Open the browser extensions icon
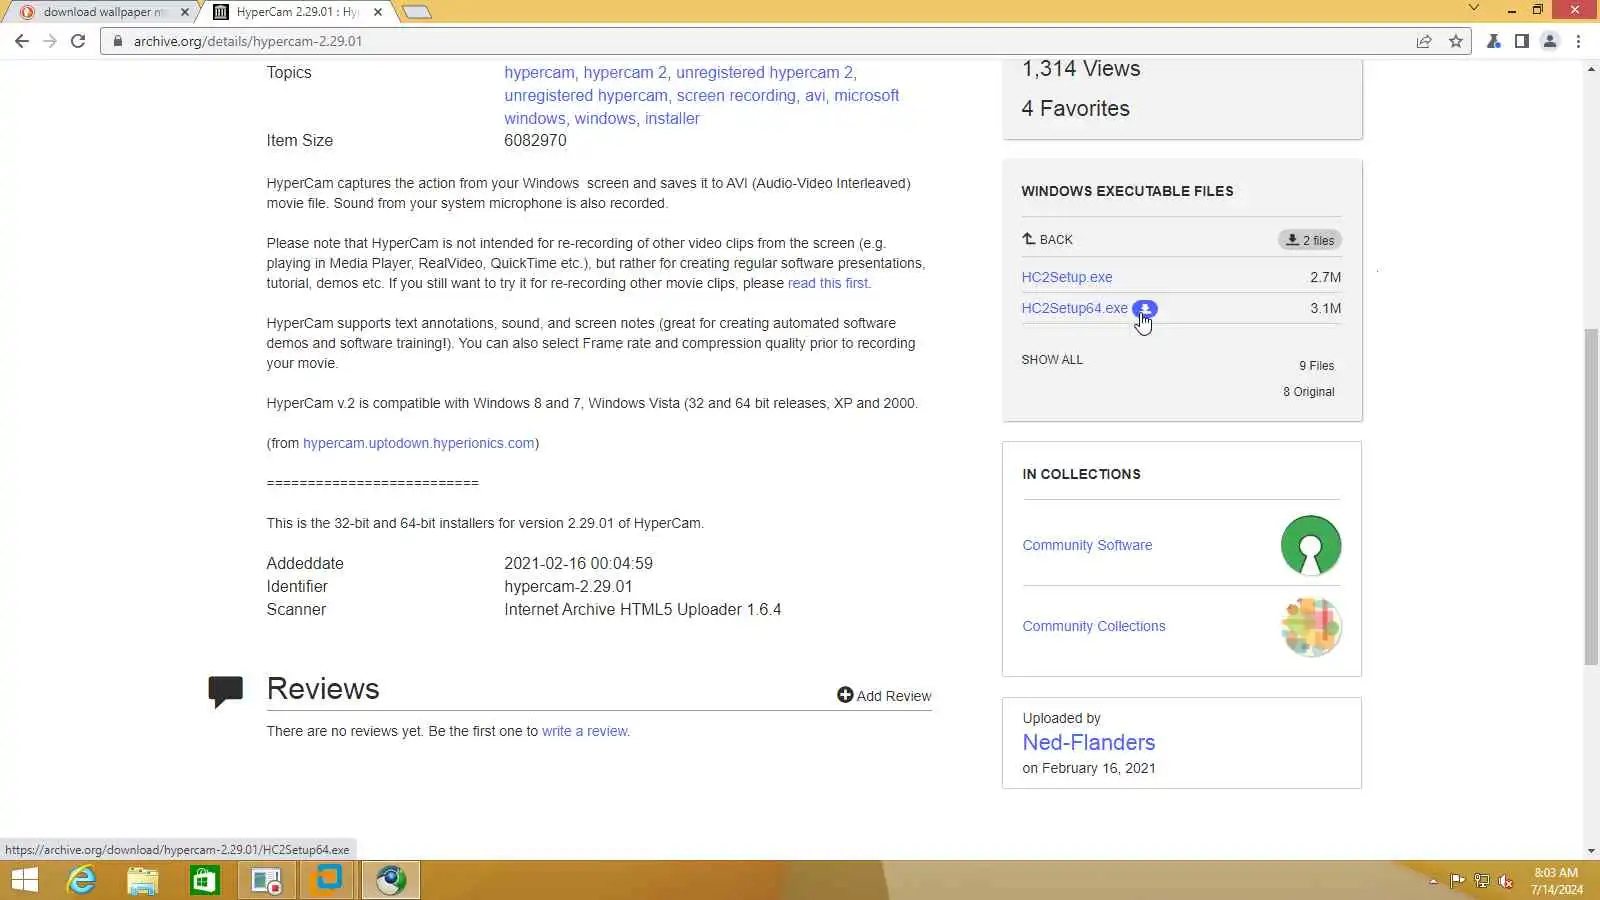 tap(1493, 41)
